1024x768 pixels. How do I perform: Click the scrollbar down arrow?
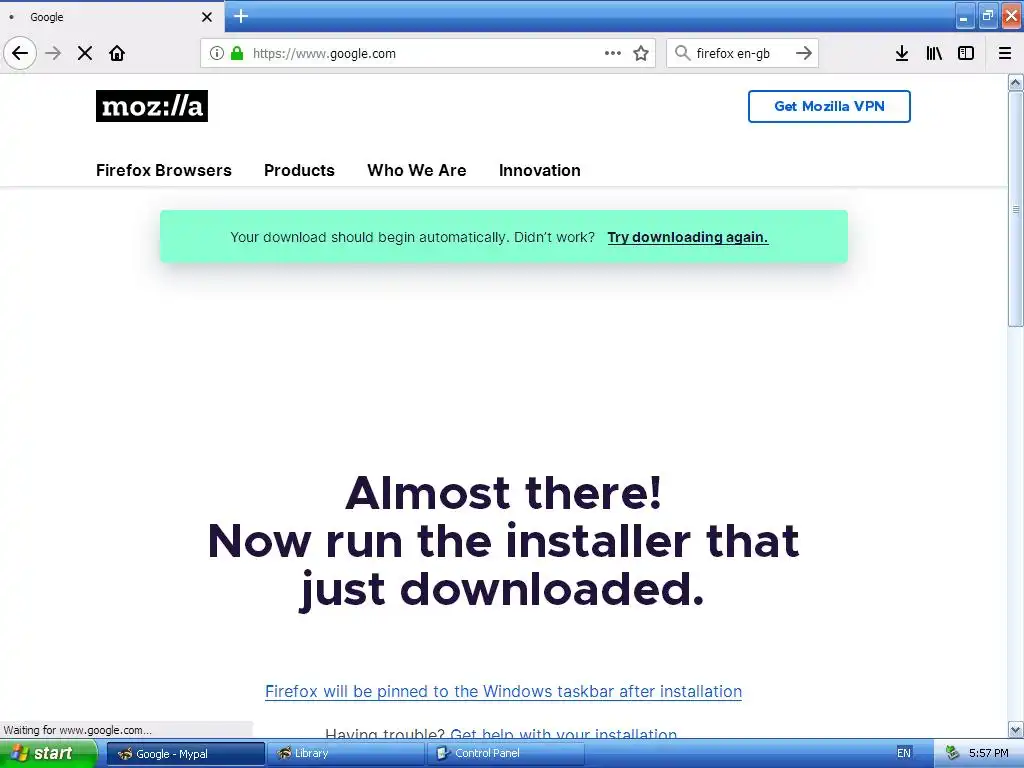pos(1016,729)
